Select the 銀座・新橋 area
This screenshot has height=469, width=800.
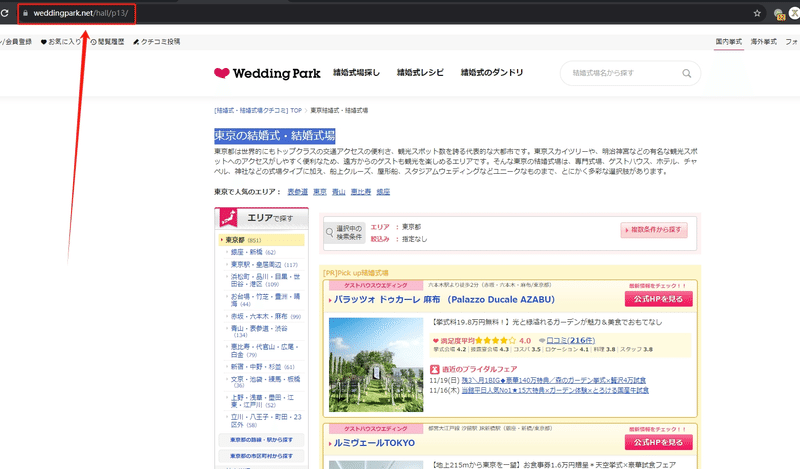[253, 252]
